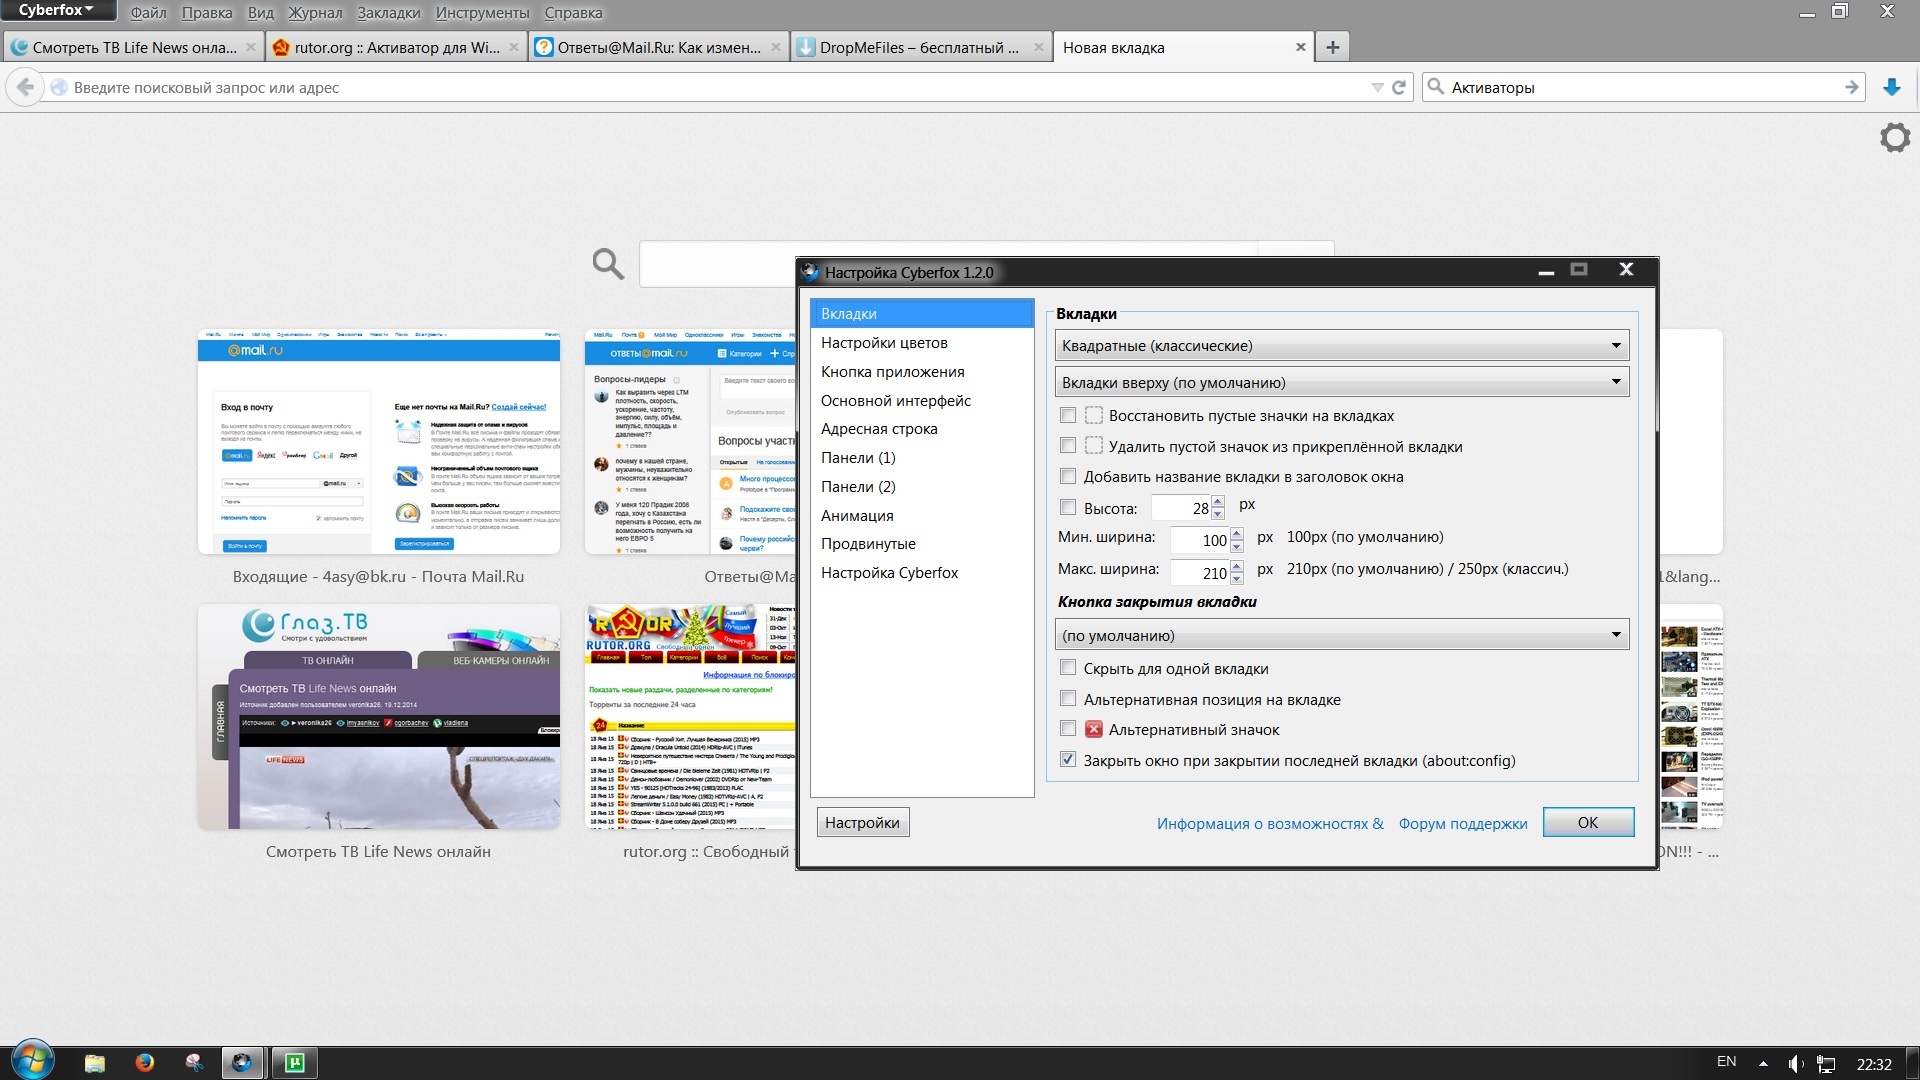This screenshot has width=1920, height=1080.
Task: Click the Мин. ширина value field
Action: [x=1199, y=540]
